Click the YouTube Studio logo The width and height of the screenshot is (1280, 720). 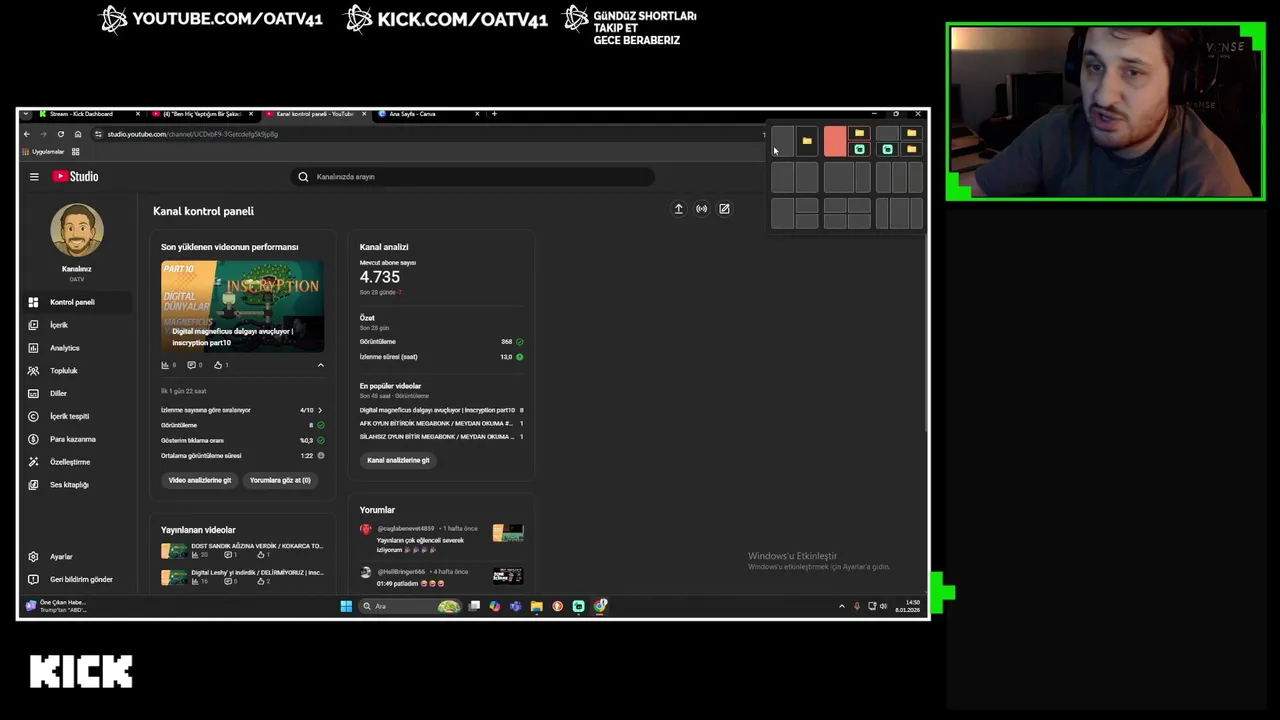point(76,177)
